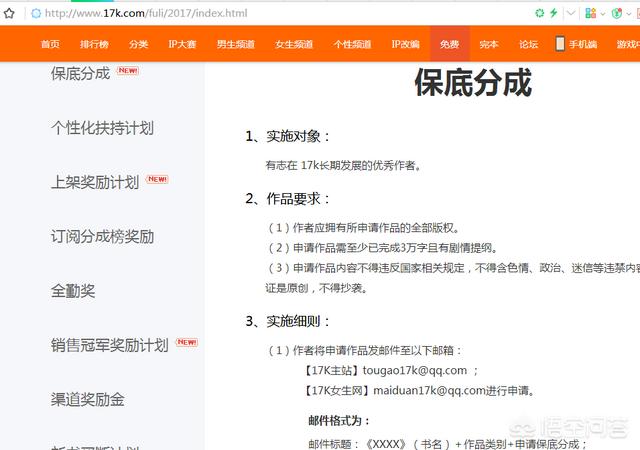
Task: Open the 手机端 nav link
Action: pyautogui.click(x=583, y=44)
